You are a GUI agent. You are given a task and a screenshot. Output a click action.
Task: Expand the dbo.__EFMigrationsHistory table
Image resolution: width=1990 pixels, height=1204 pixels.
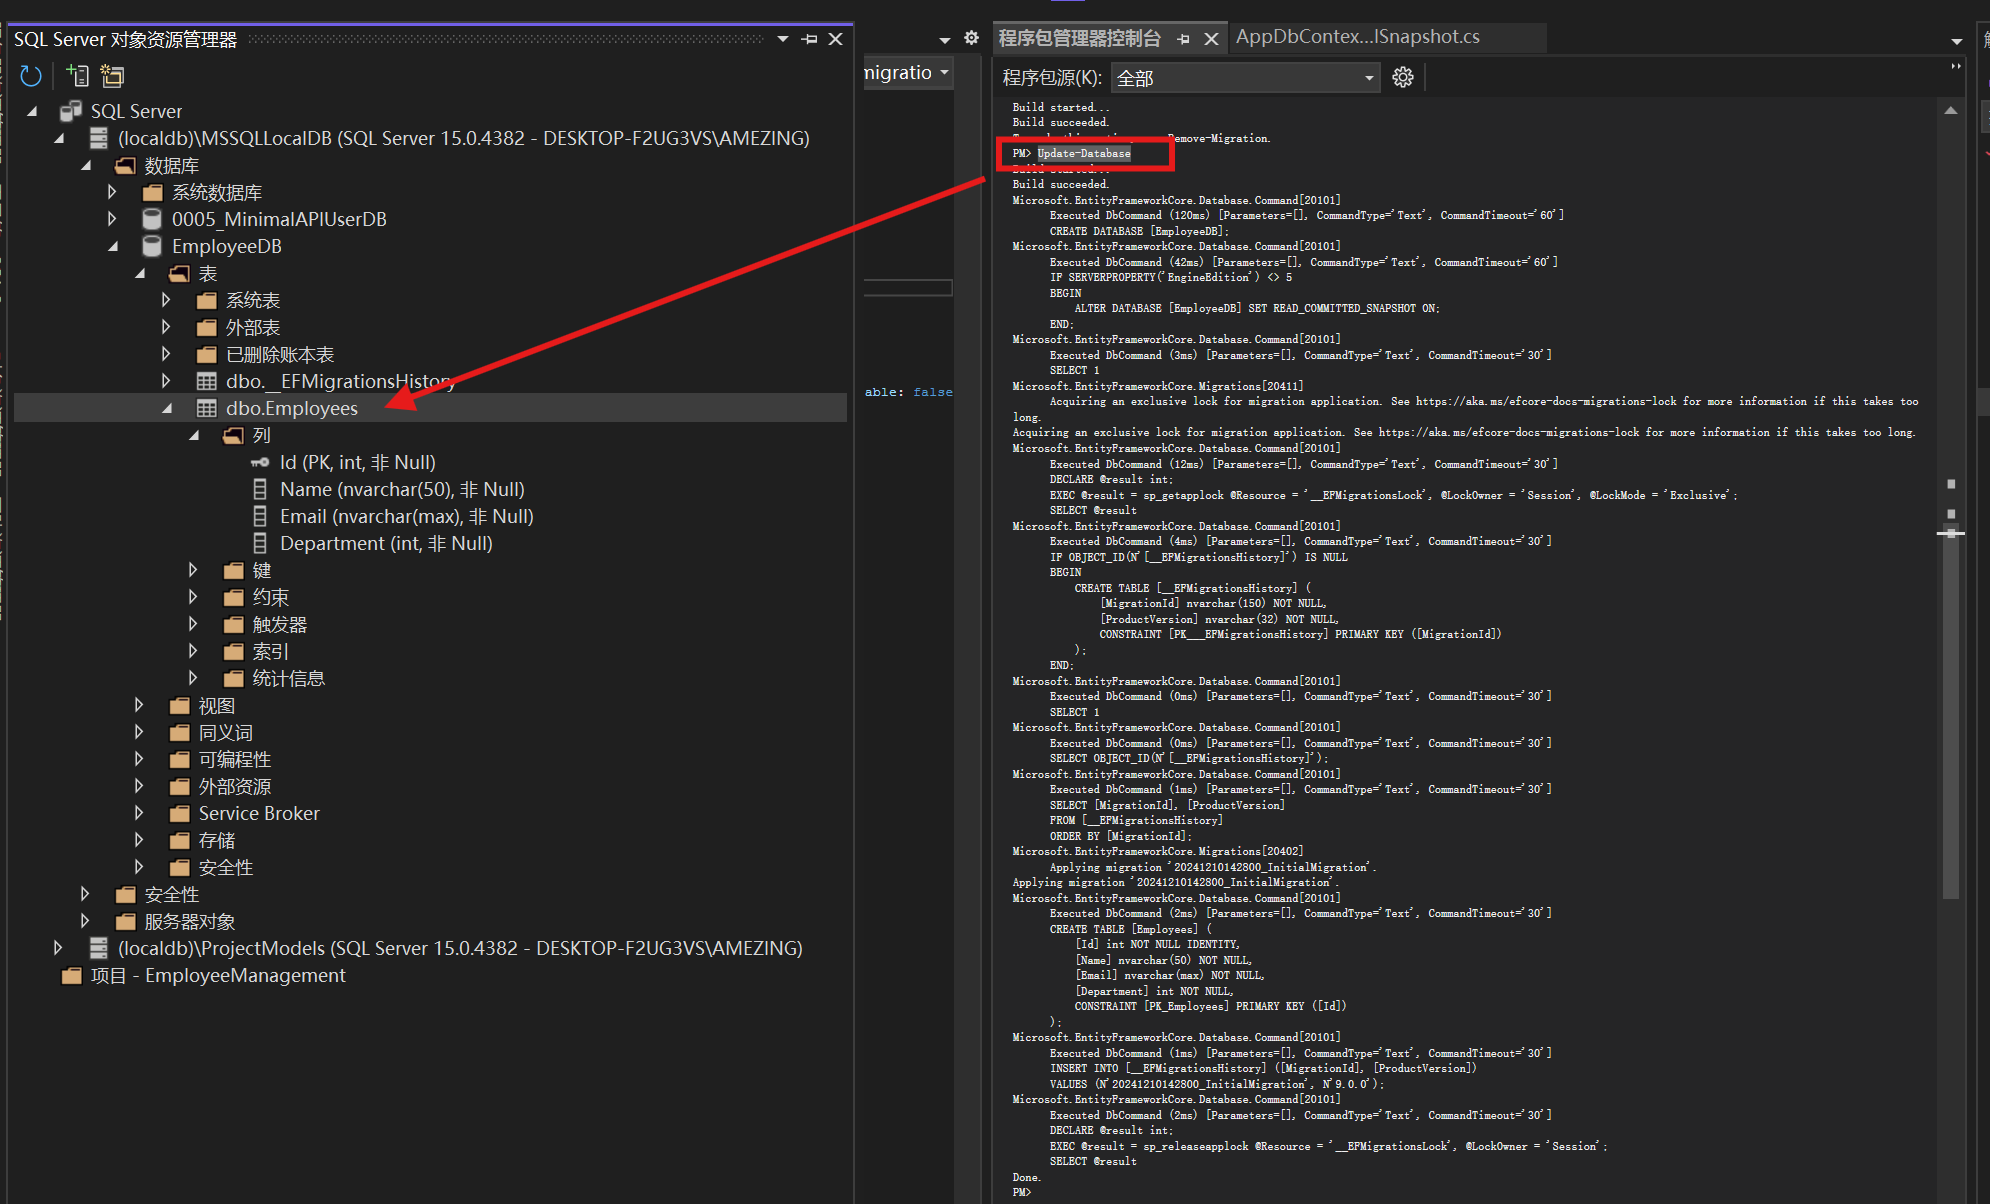pyautogui.click(x=166, y=381)
